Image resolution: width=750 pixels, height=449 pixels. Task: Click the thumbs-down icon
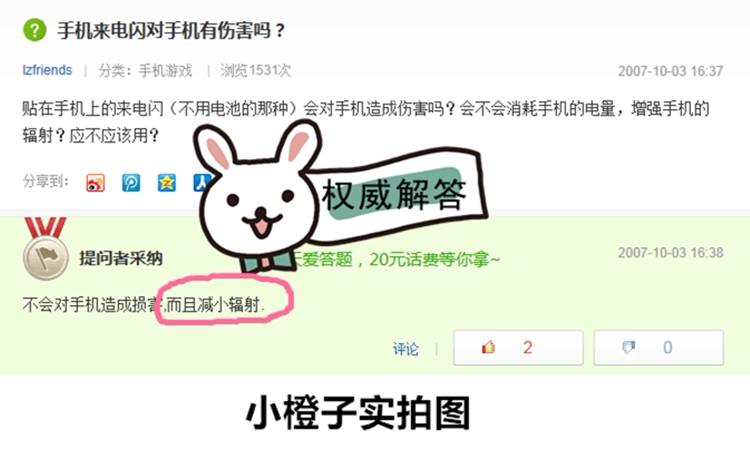629,347
